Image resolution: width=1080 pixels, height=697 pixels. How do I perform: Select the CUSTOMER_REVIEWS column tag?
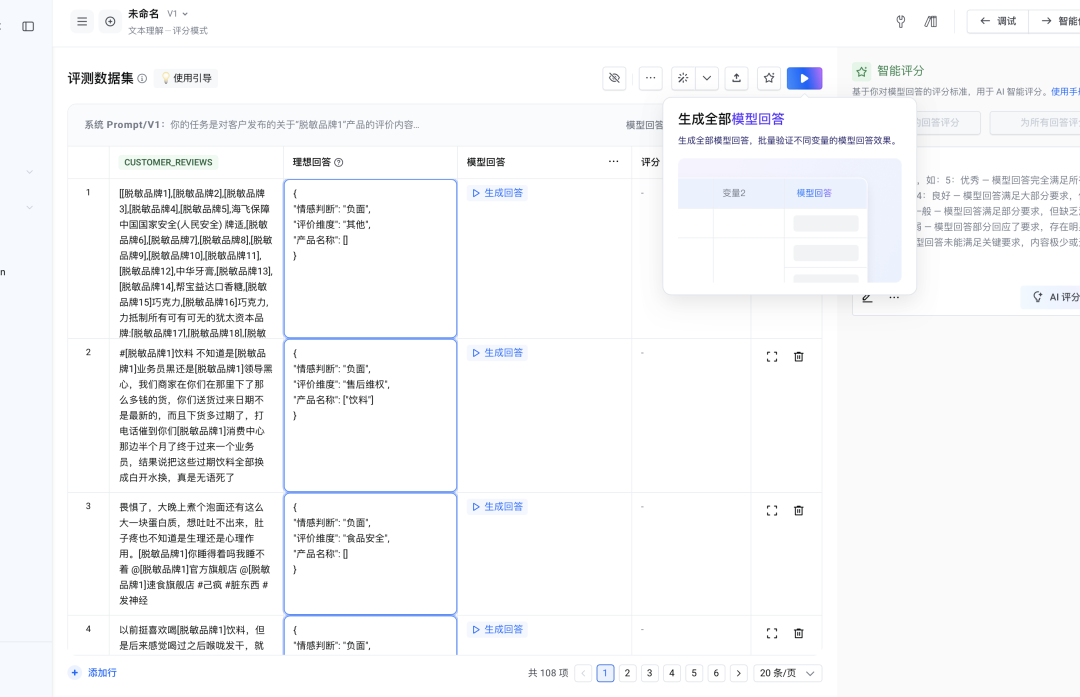tap(168, 163)
